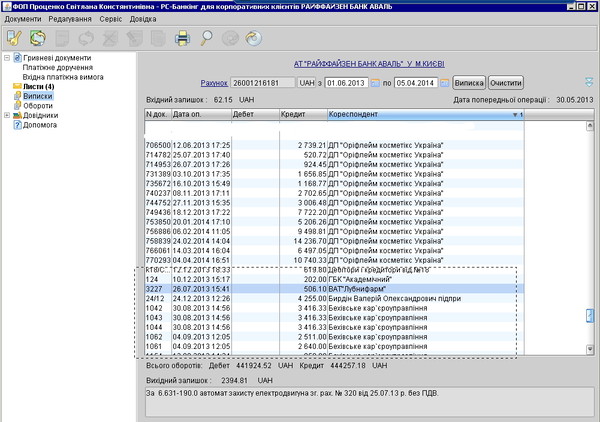Click the start date field 01.06.2013
Viewport: 600px width, 422px height.
346,83
